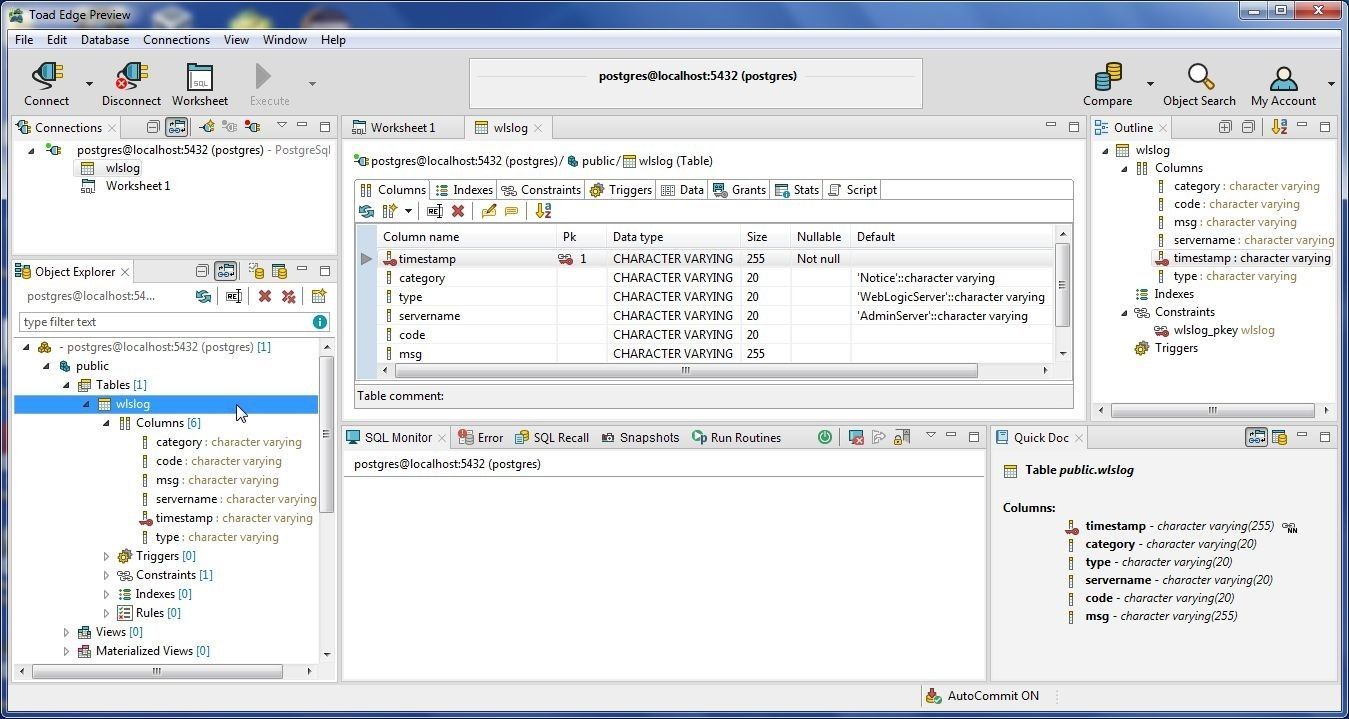Click the single red X drop icon in Object Explorer
The height and width of the screenshot is (719, 1349).
coord(265,296)
